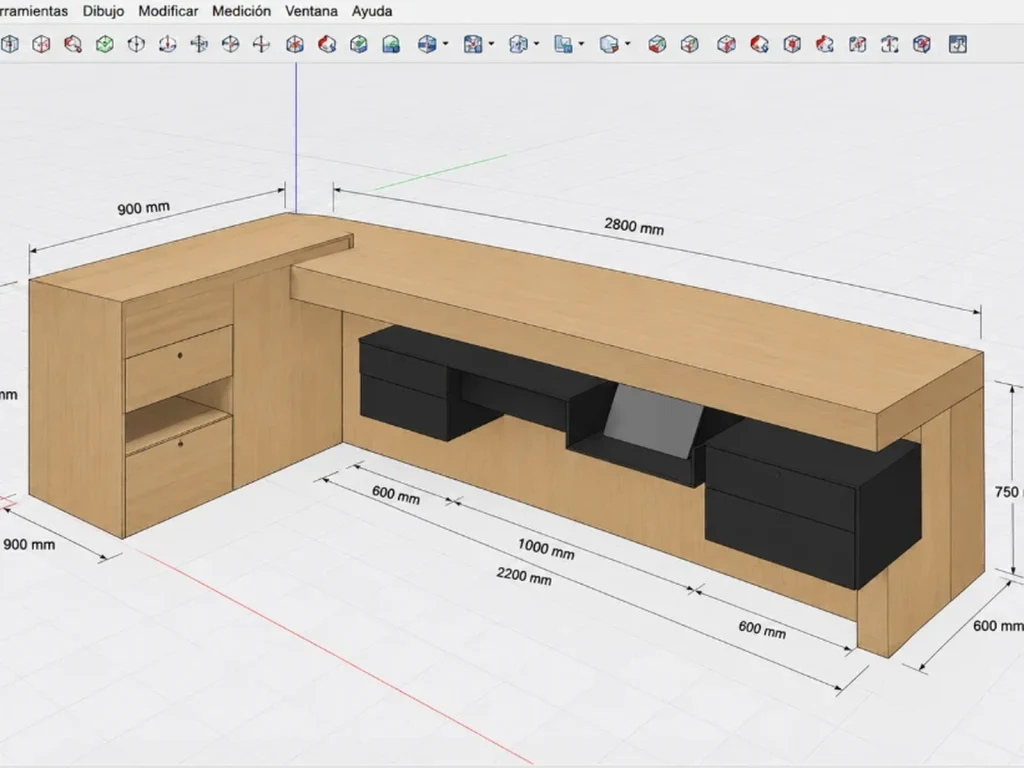
Task: Expand dropdown arrow beside stacked sheets icon
Action: pyautogui.click(x=581, y=44)
